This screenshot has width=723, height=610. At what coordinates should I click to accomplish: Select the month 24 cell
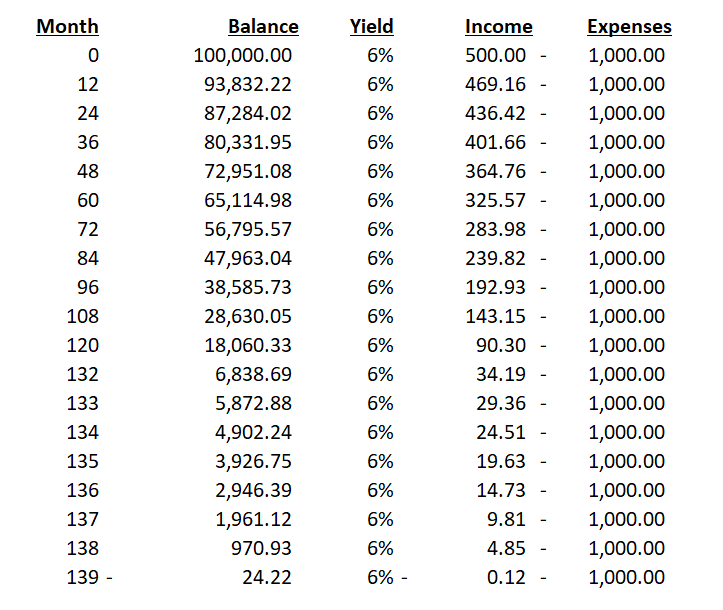(x=88, y=114)
